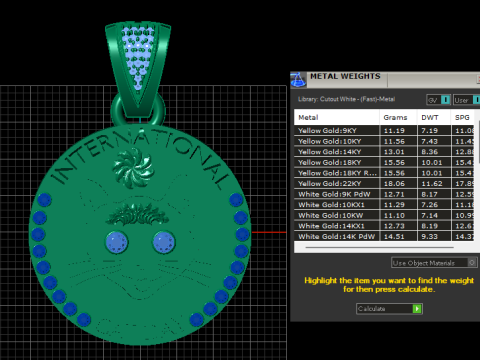Image resolution: width=480 pixels, height=360 pixels.
Task: Select the Yellow Gold:22KY row
Action: (384, 183)
